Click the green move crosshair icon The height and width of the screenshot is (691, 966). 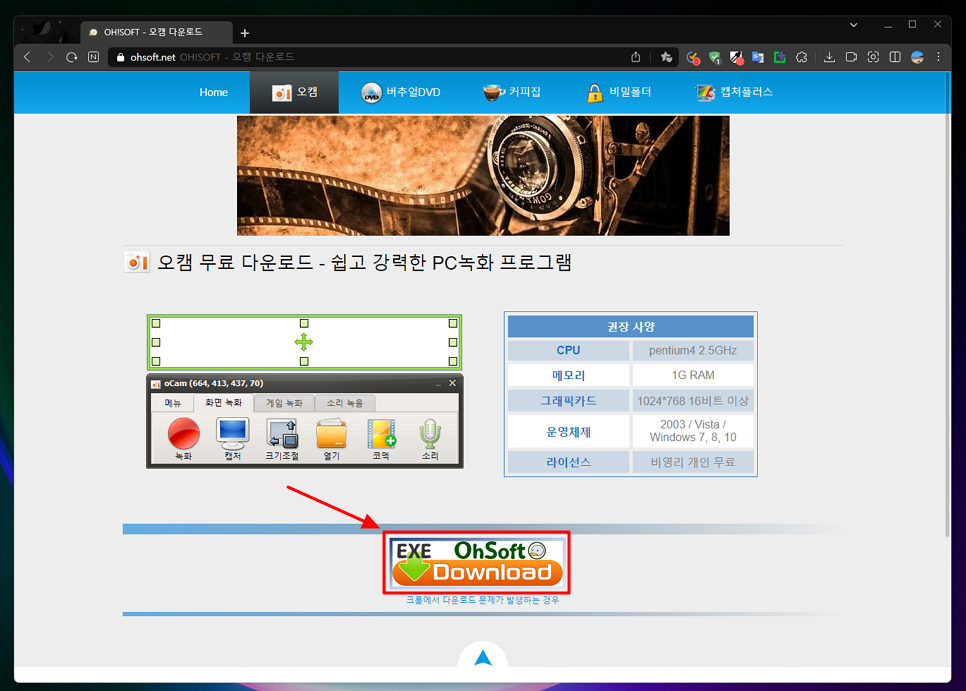click(304, 342)
